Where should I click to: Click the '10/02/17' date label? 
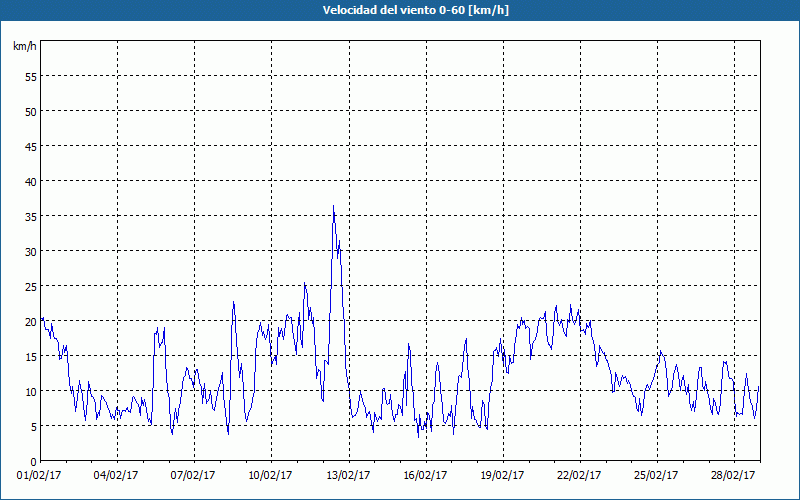pyautogui.click(x=270, y=475)
